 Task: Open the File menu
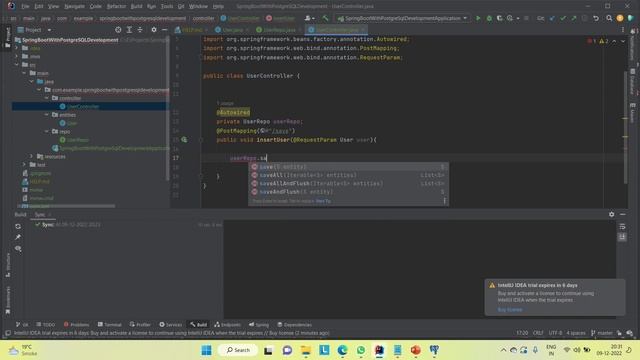[25, 6]
